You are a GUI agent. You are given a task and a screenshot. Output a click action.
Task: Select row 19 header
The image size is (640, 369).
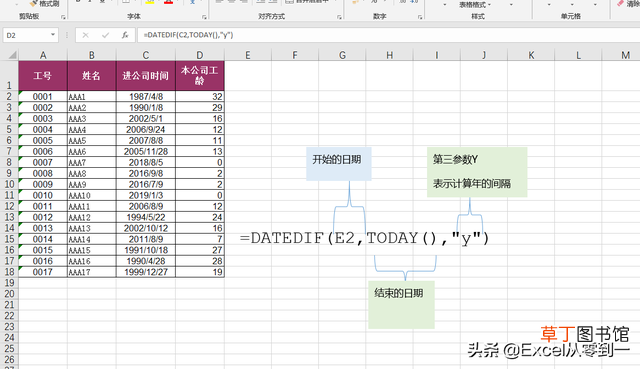point(9,283)
